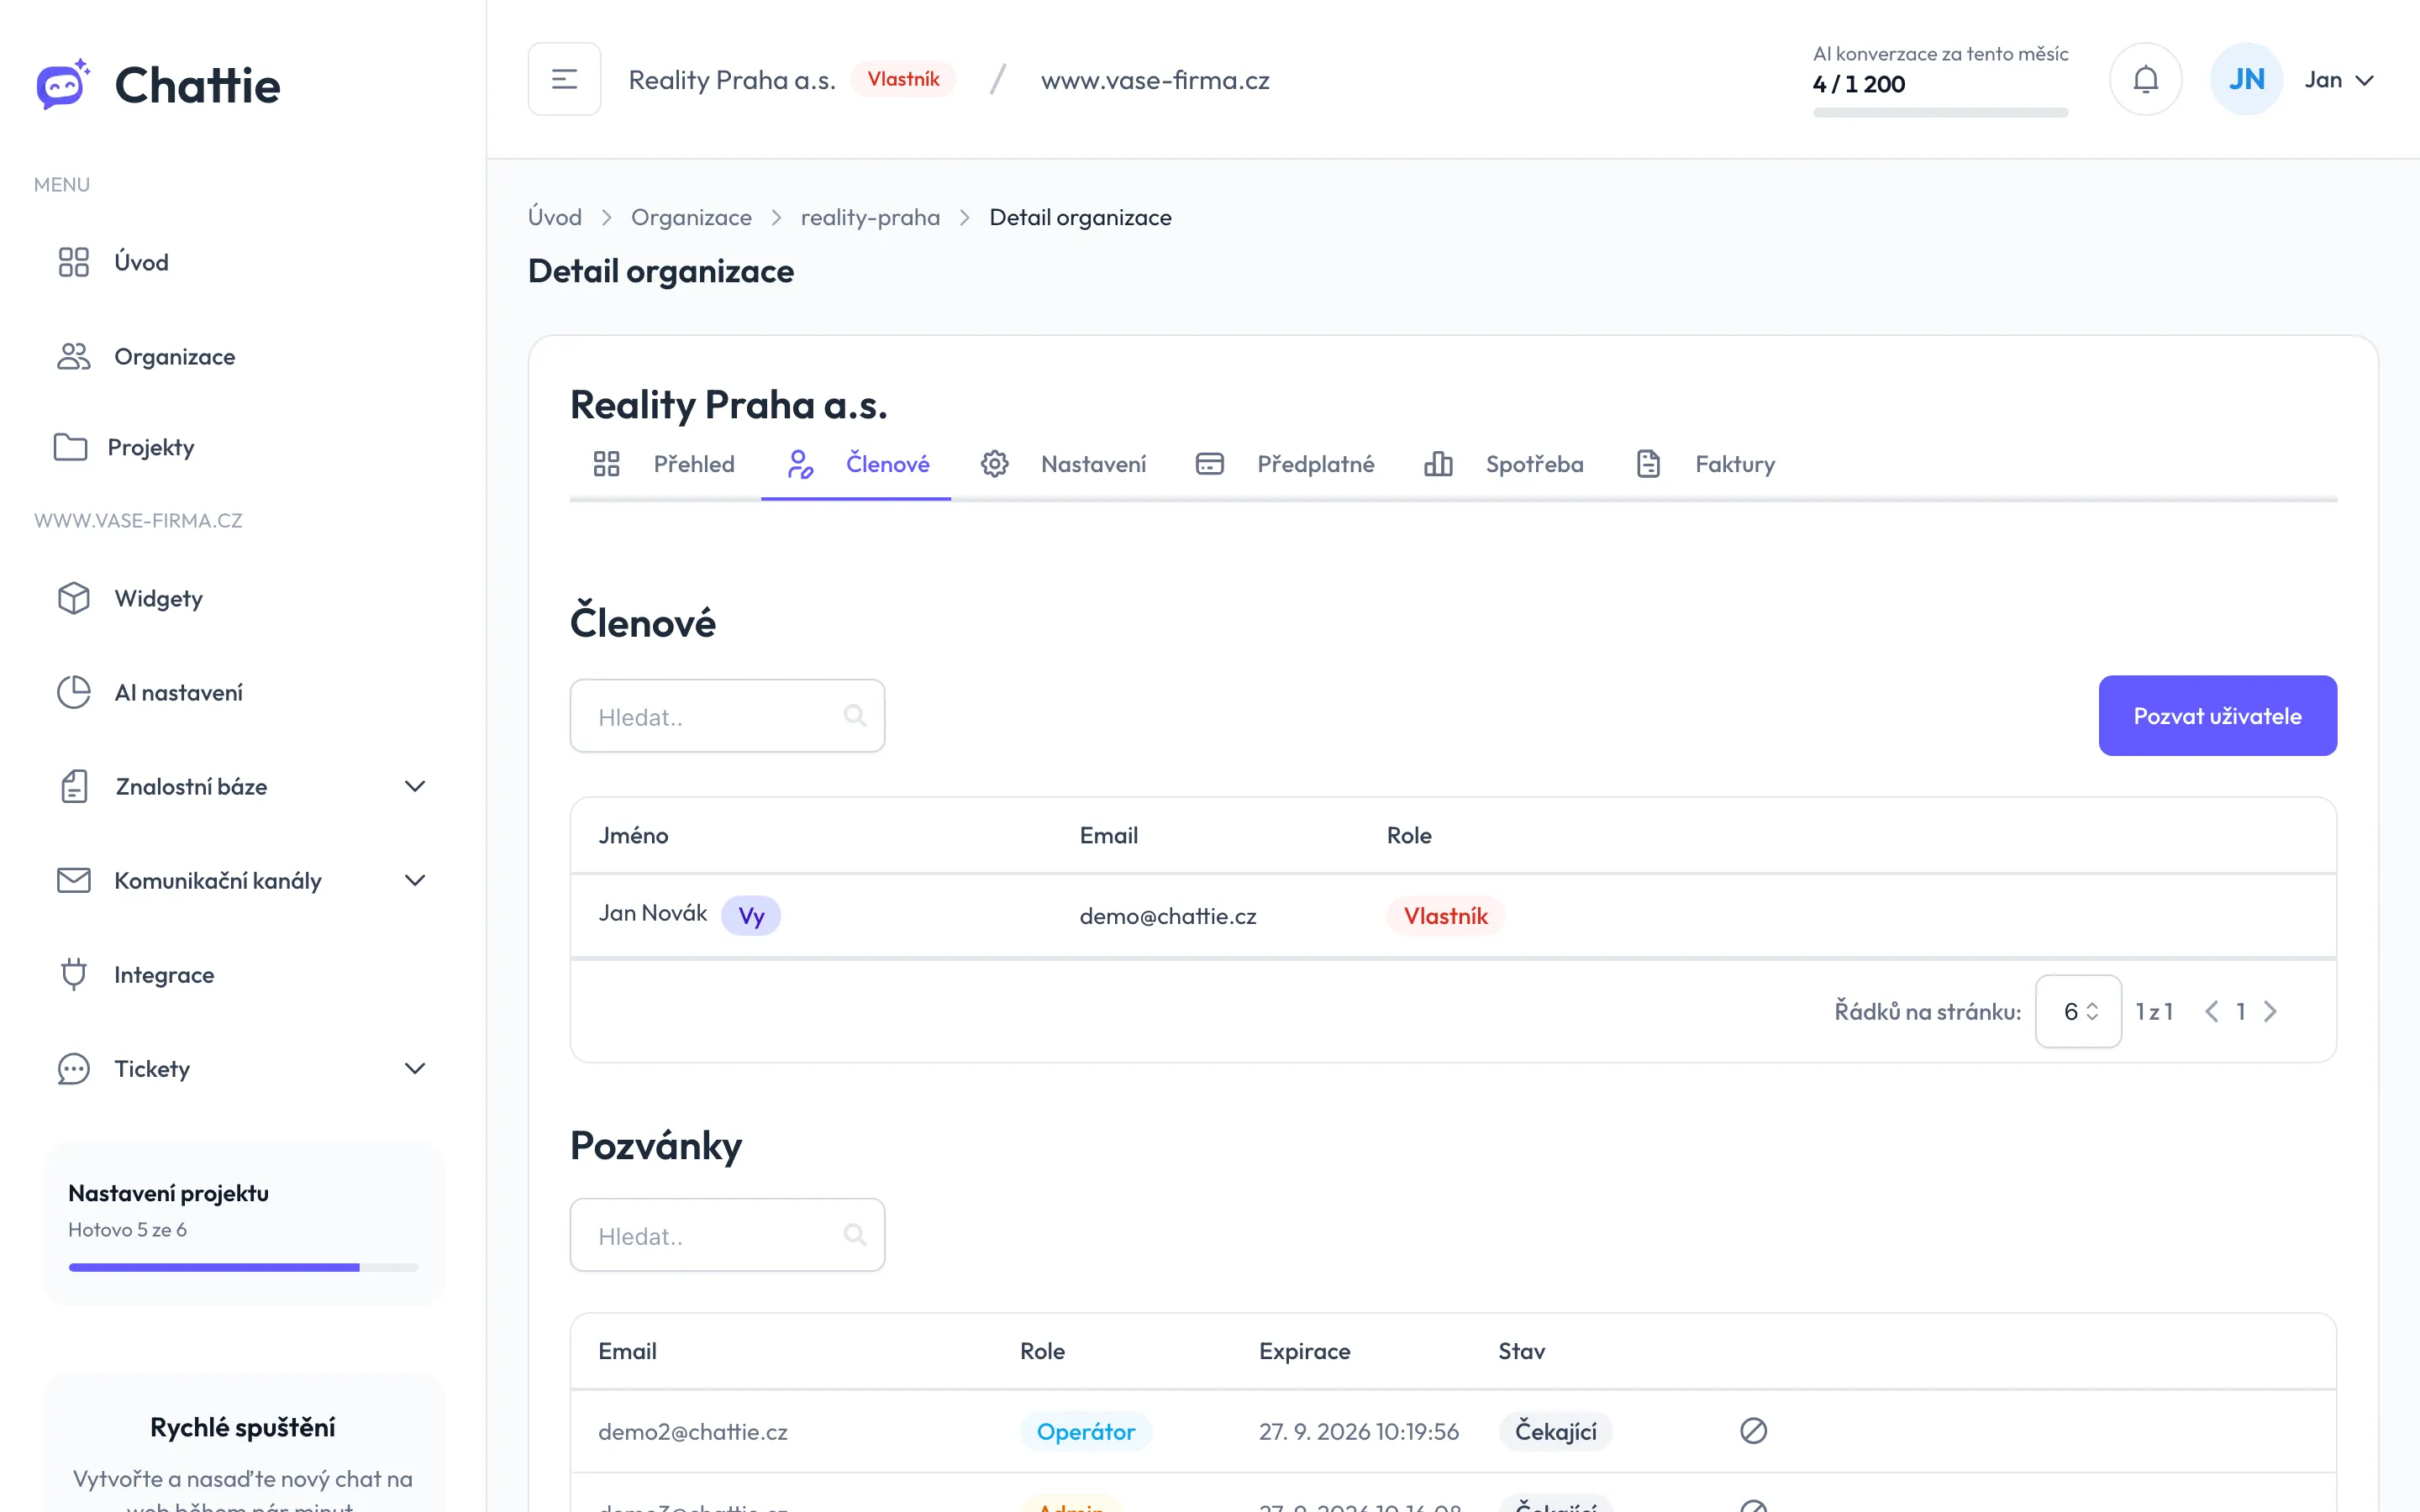This screenshot has height=1512, width=2420.
Task: Click the Organizace people icon in sidebar
Action: coord(74,356)
